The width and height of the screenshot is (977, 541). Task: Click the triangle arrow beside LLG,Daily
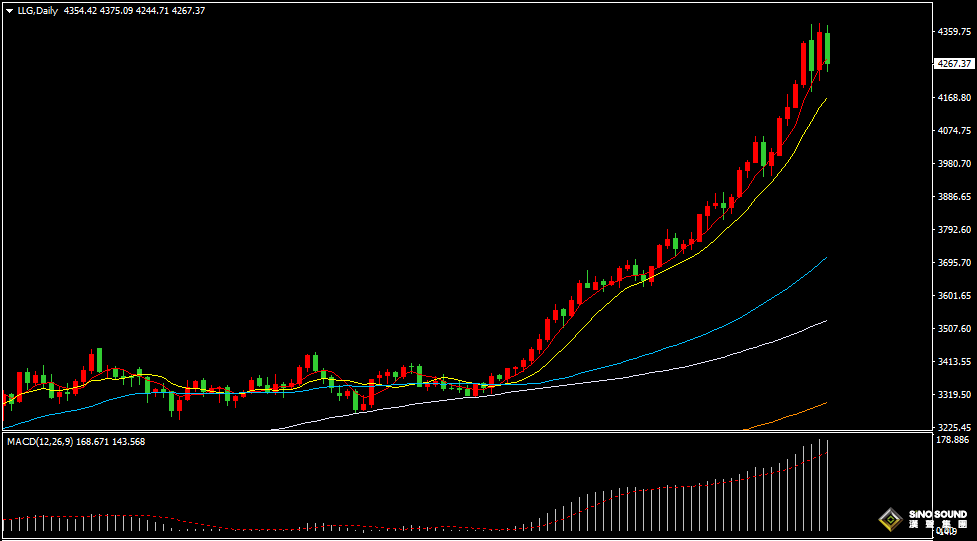click(10, 10)
